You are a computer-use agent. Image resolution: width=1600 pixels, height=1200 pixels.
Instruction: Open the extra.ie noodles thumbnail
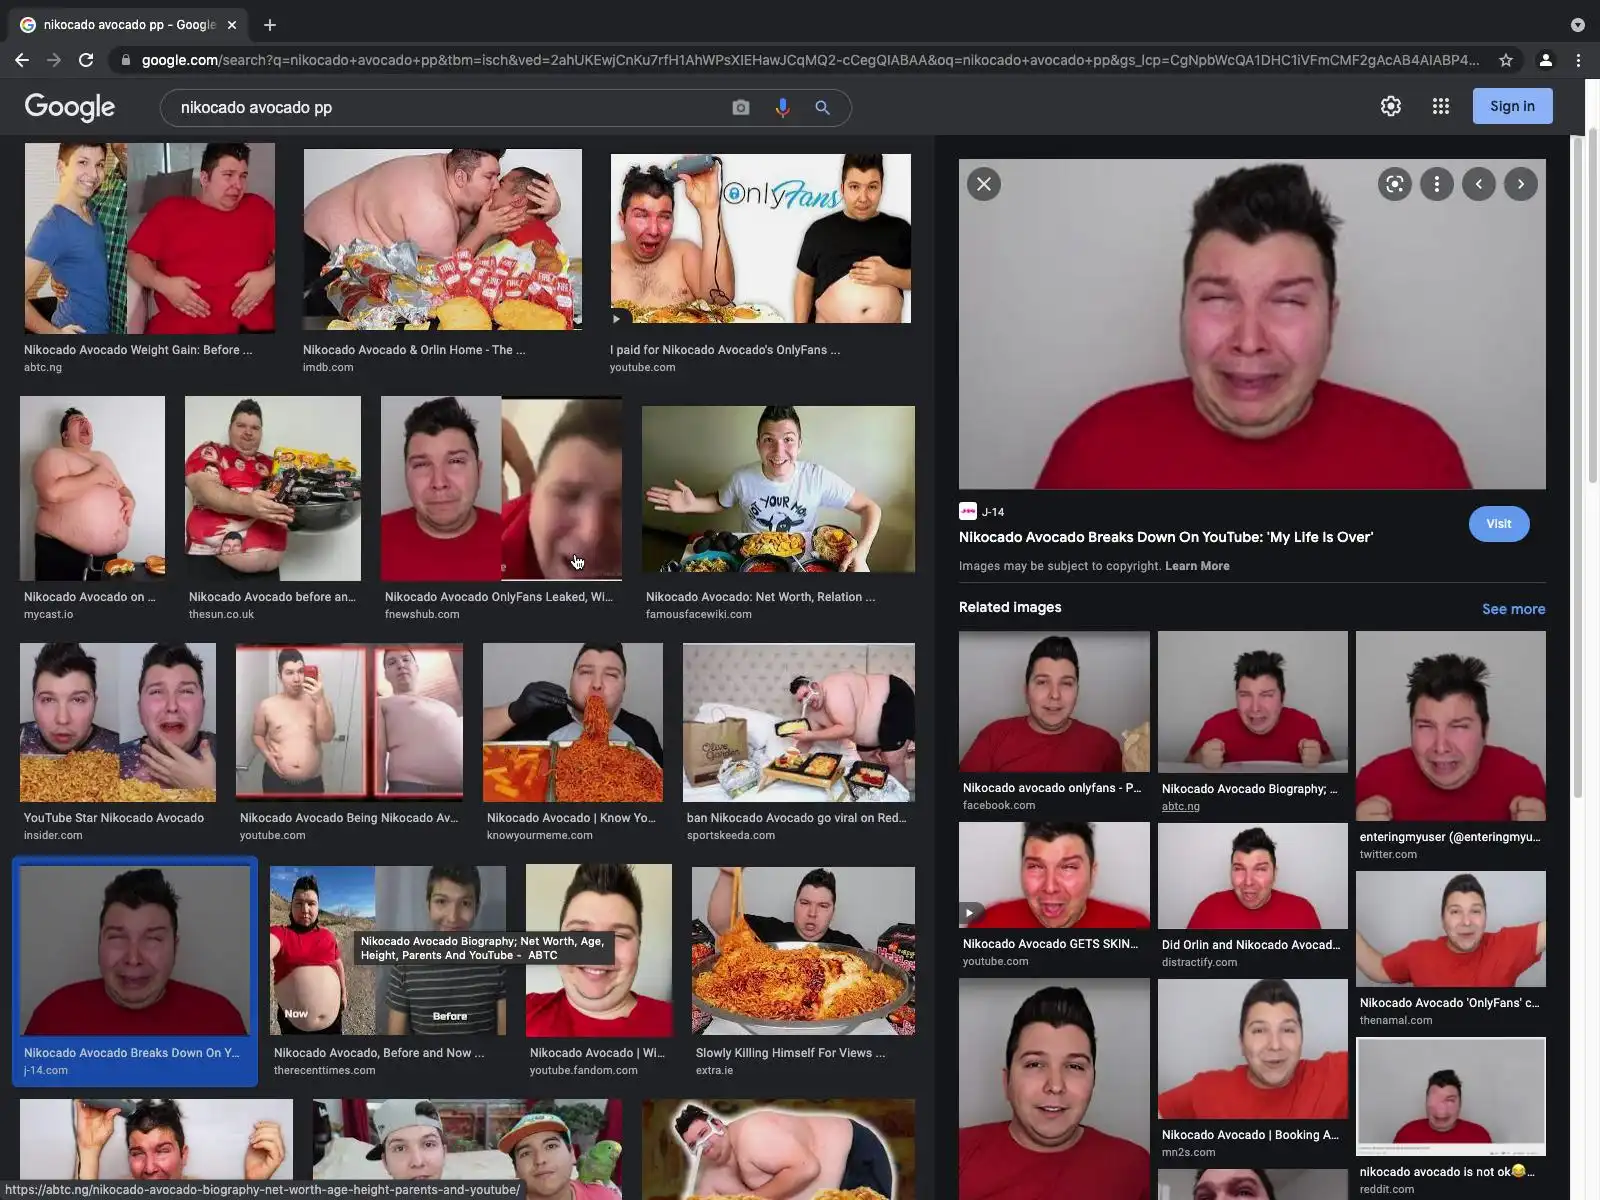[803, 951]
